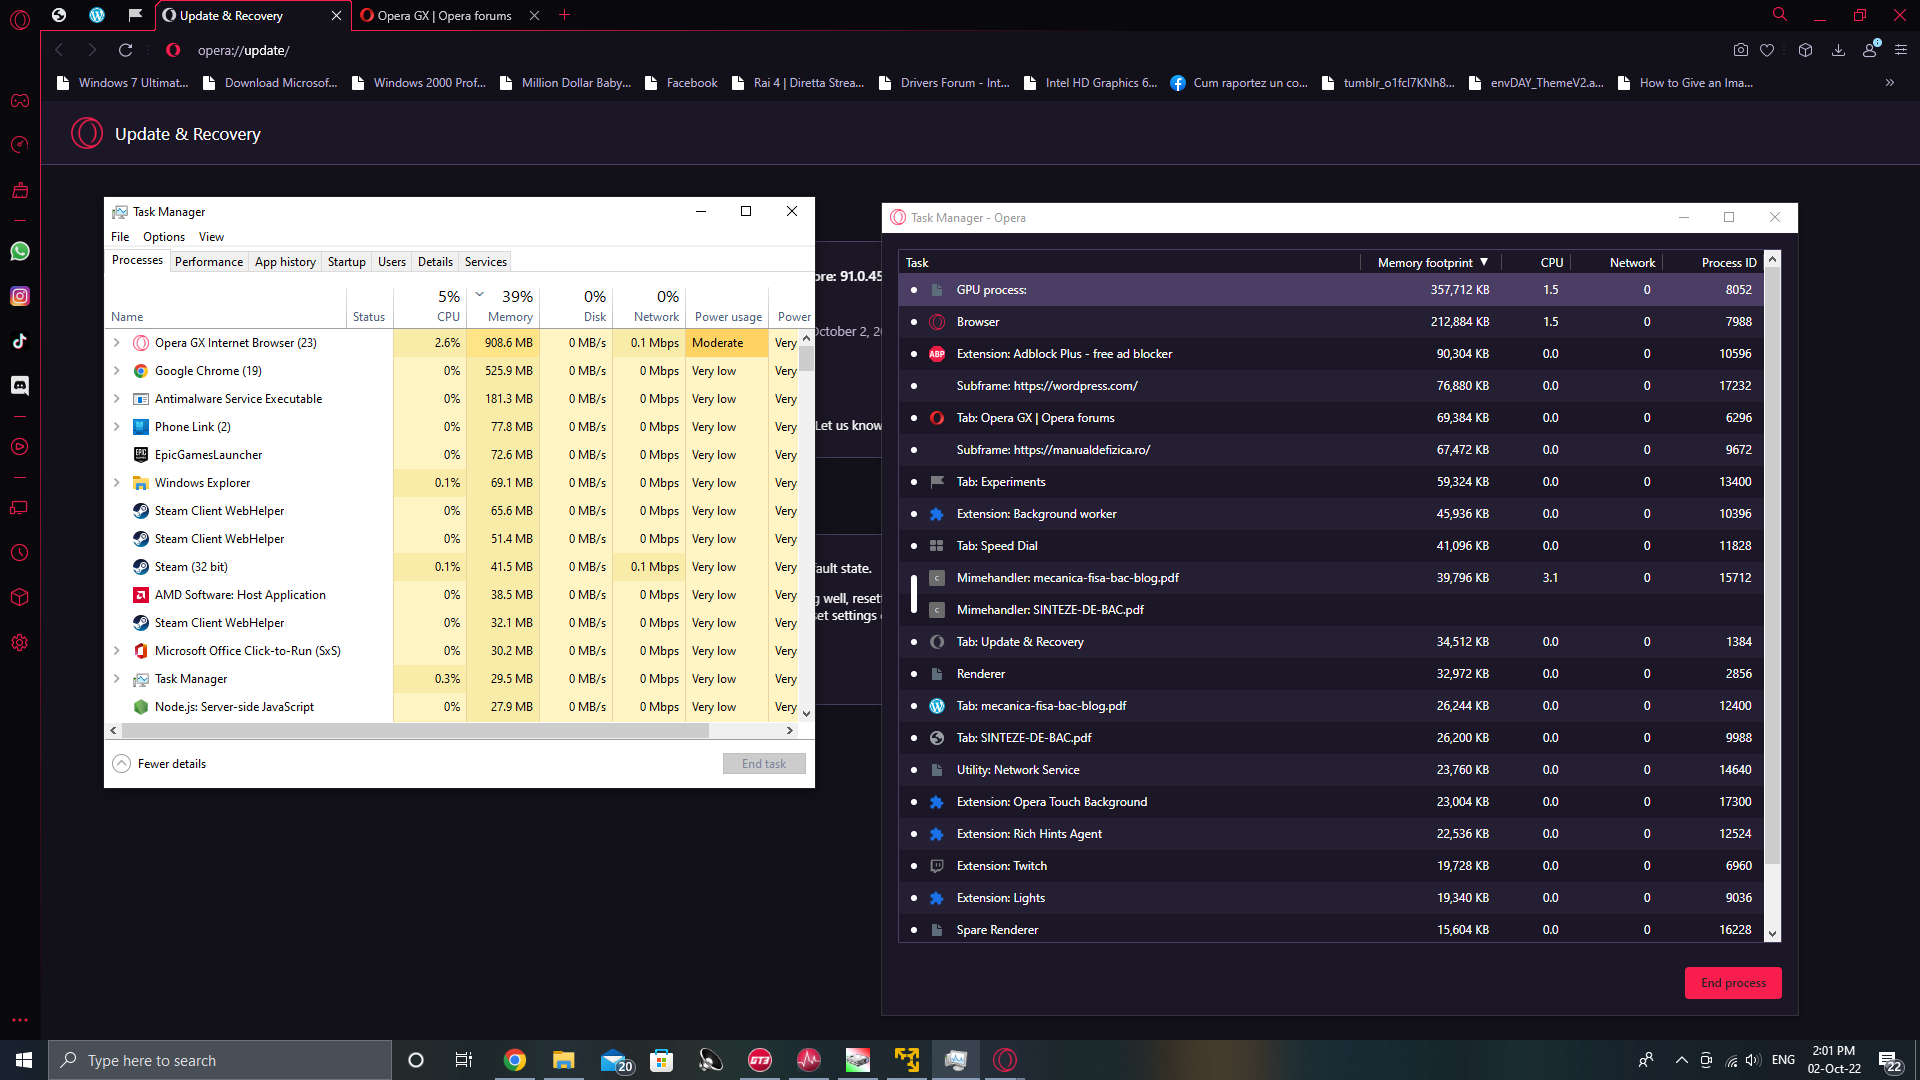The width and height of the screenshot is (1920, 1080).
Task: Expand the Google Chrome process group
Action: tap(116, 371)
